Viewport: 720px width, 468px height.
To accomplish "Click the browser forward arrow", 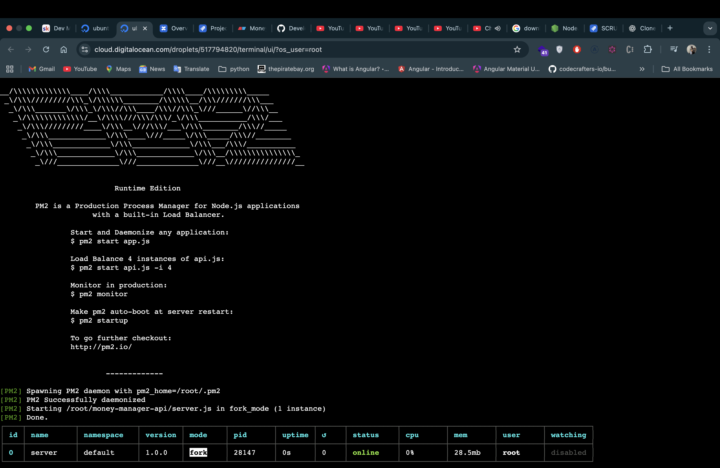I will pos(28,50).
